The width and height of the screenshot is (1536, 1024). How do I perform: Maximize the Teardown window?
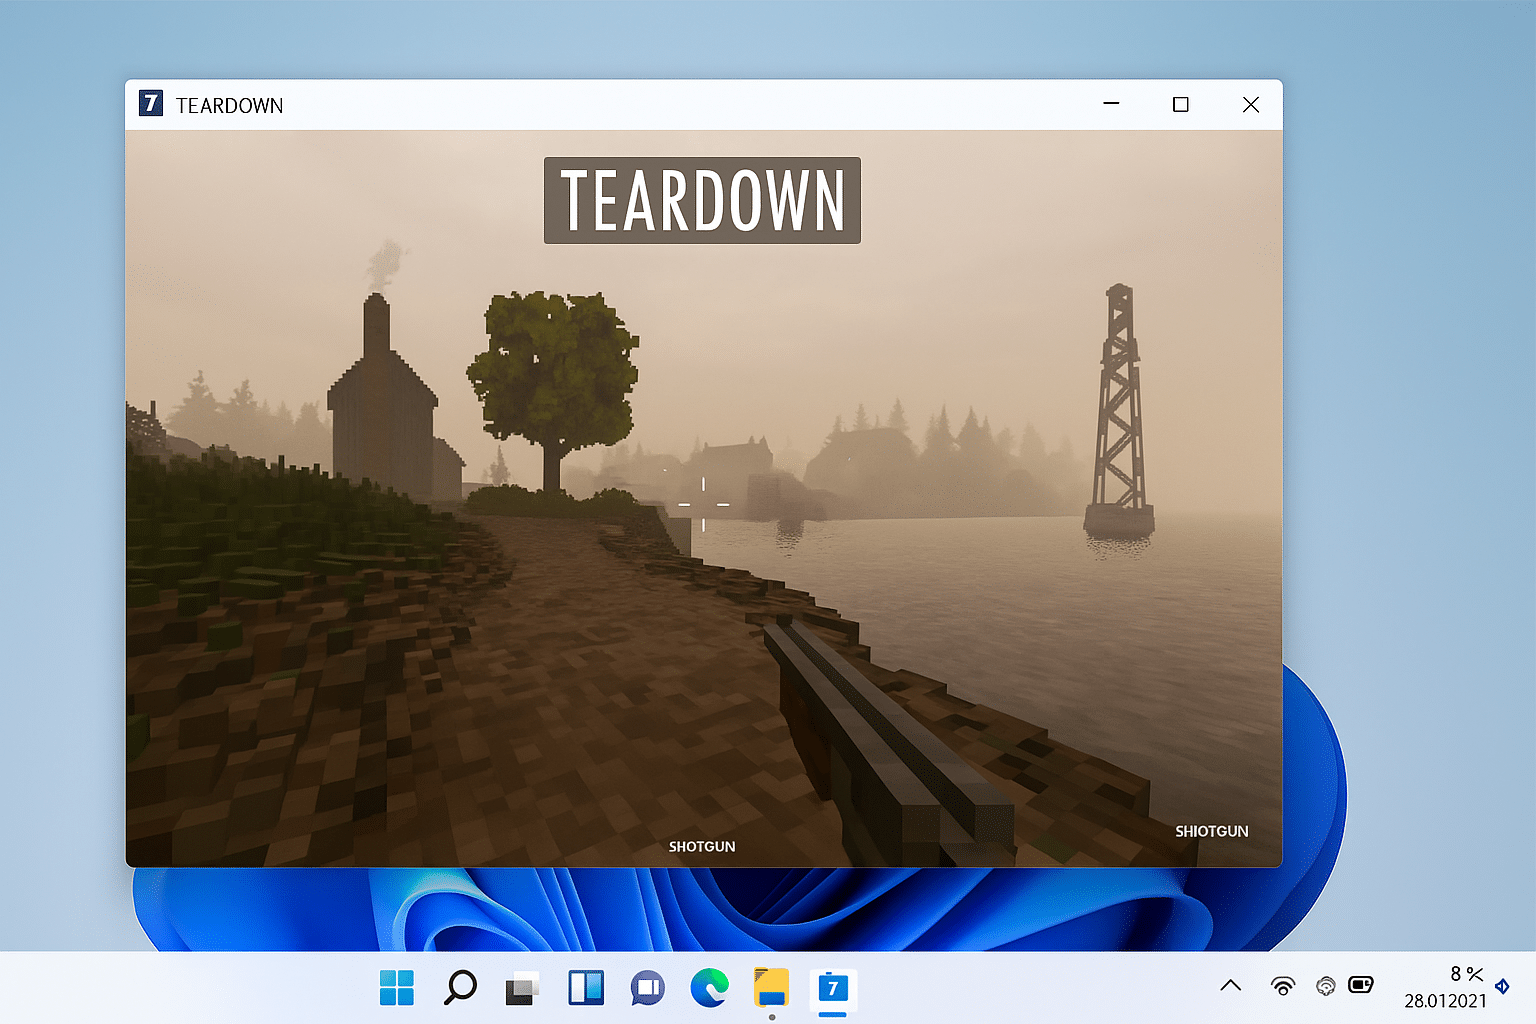(1180, 104)
